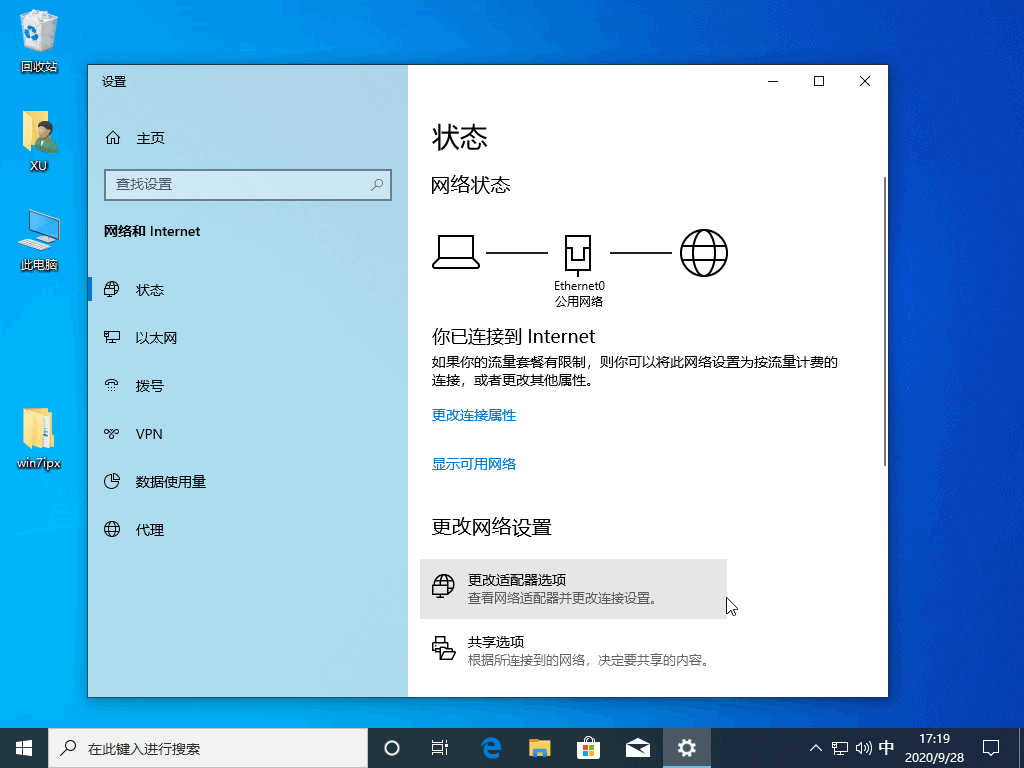Click the volume speaker tray icon
Image resolution: width=1024 pixels, height=768 pixels.
tap(863, 748)
